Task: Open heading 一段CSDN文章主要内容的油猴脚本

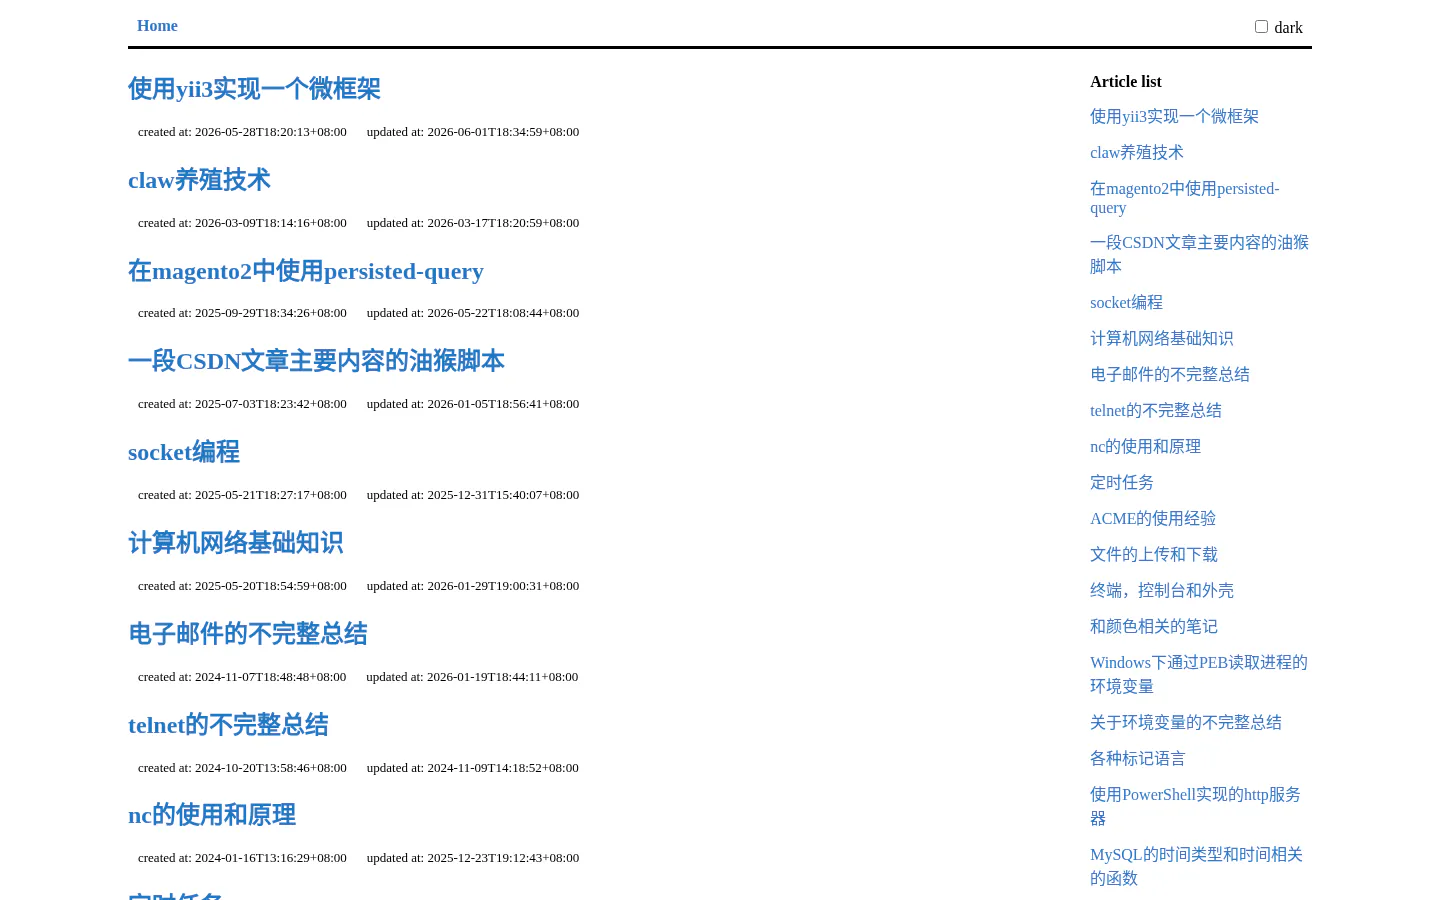Action: click(x=316, y=361)
